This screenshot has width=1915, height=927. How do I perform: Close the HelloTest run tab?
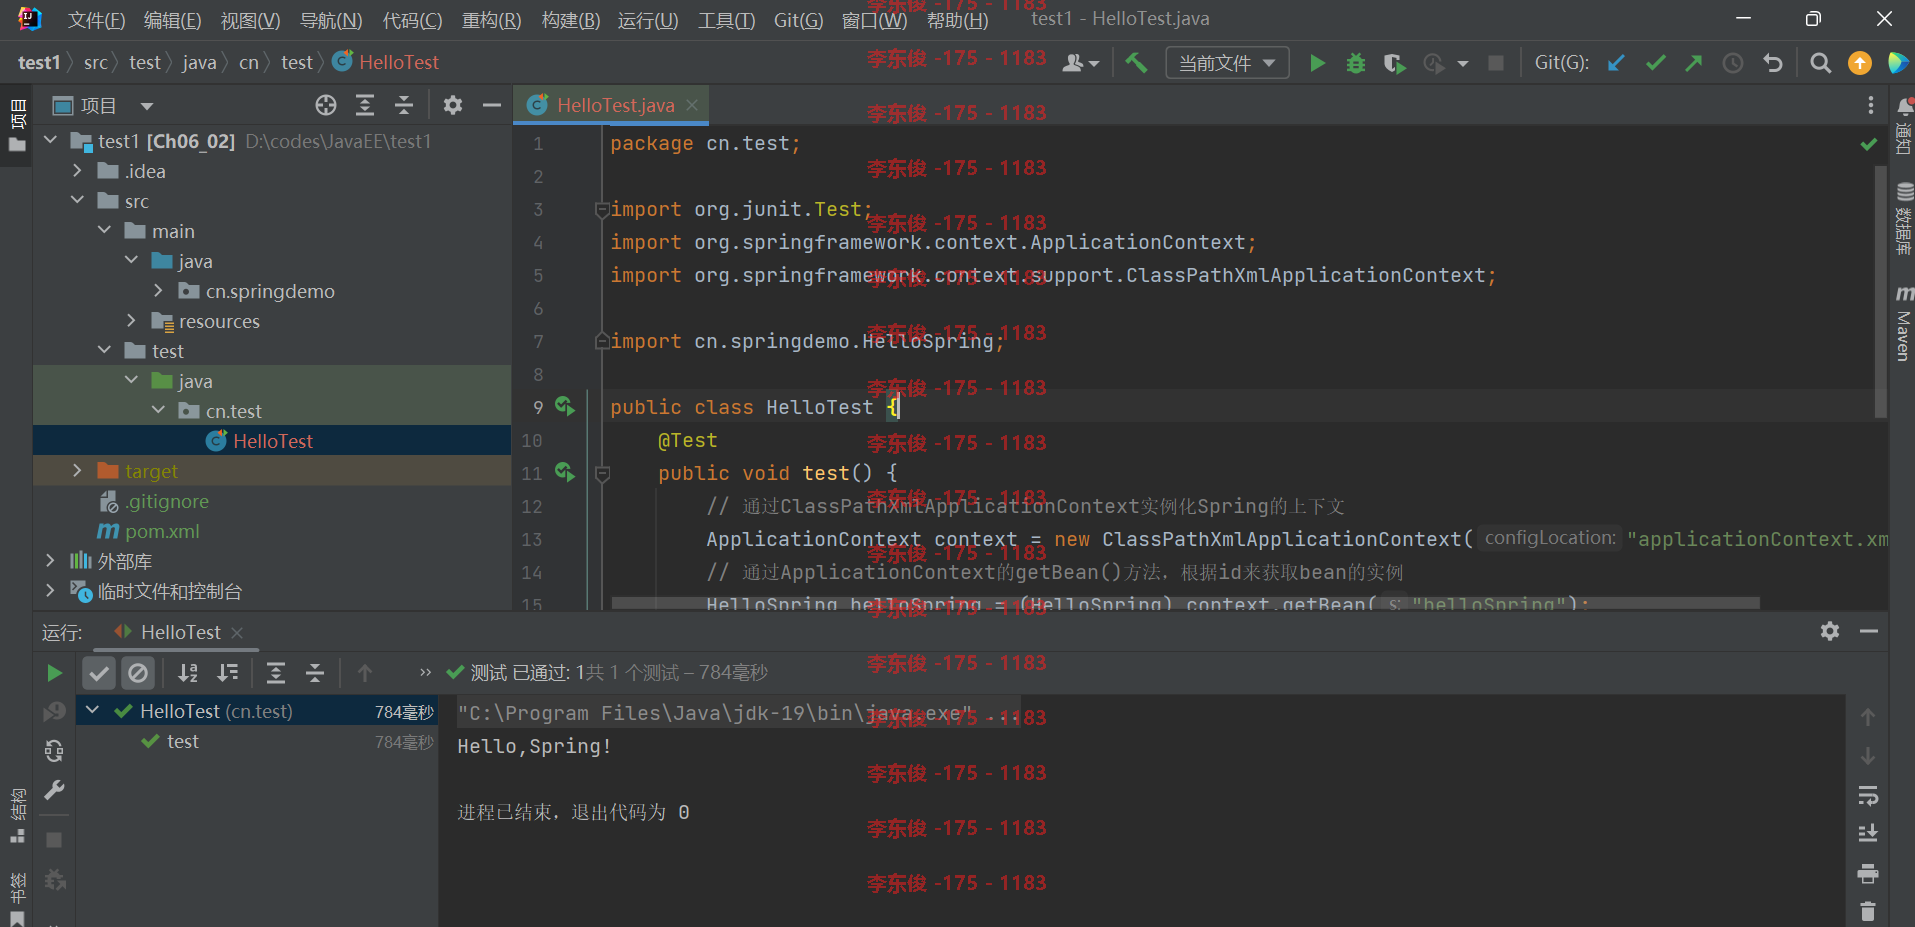237,632
